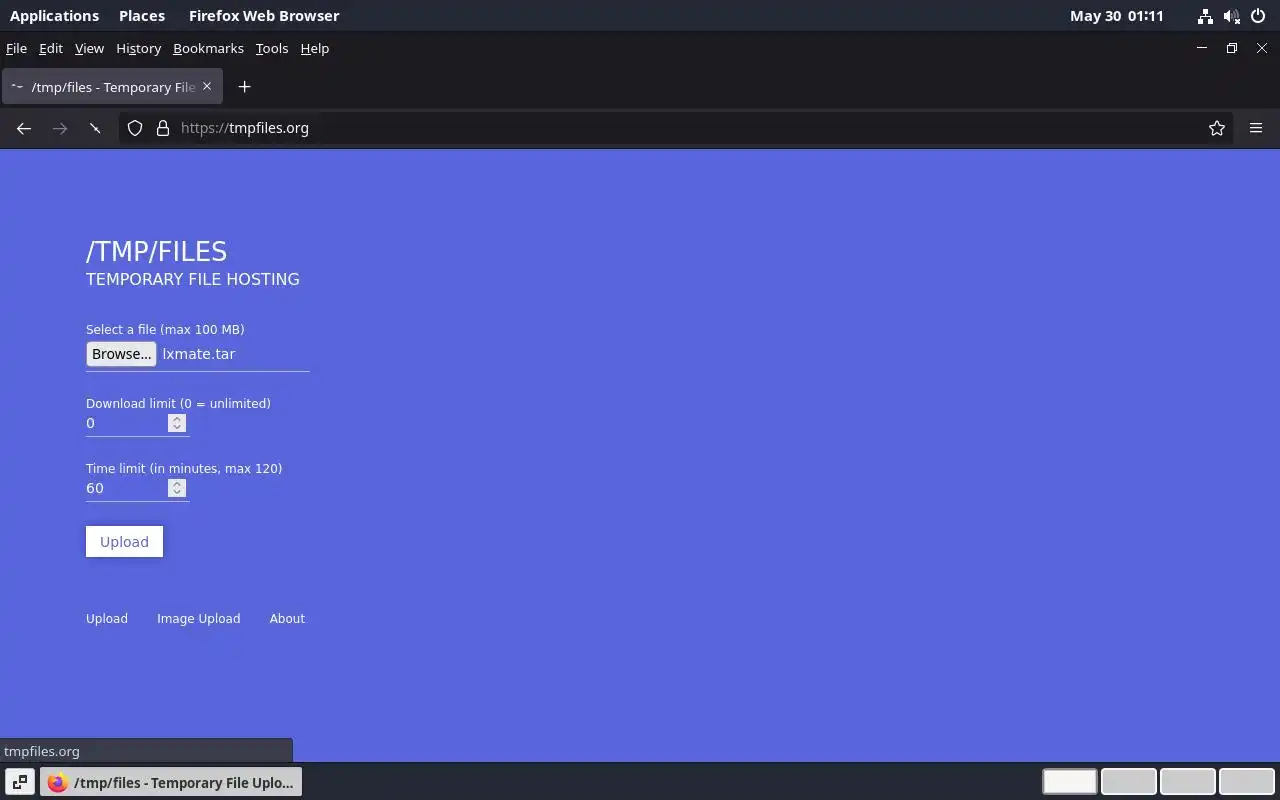This screenshot has height=800, width=1280.
Task: Open the Places menu in top panel
Action: pos(142,16)
